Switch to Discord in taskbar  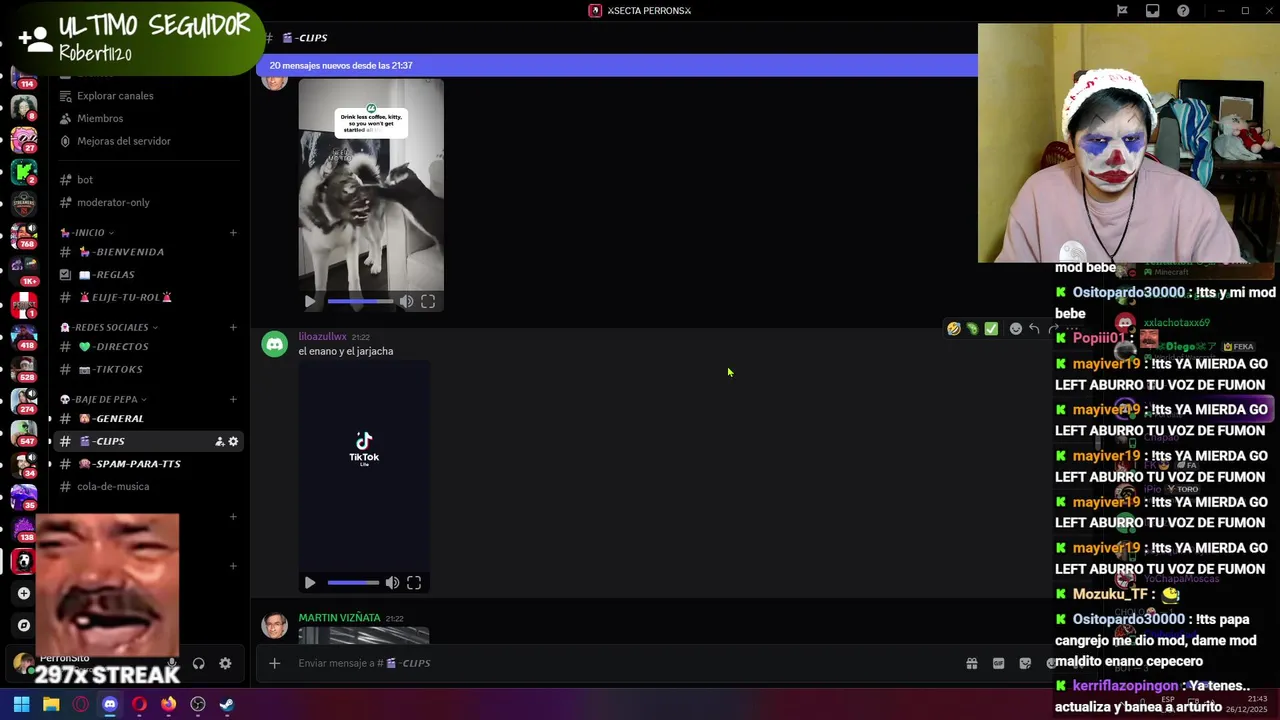(x=110, y=704)
